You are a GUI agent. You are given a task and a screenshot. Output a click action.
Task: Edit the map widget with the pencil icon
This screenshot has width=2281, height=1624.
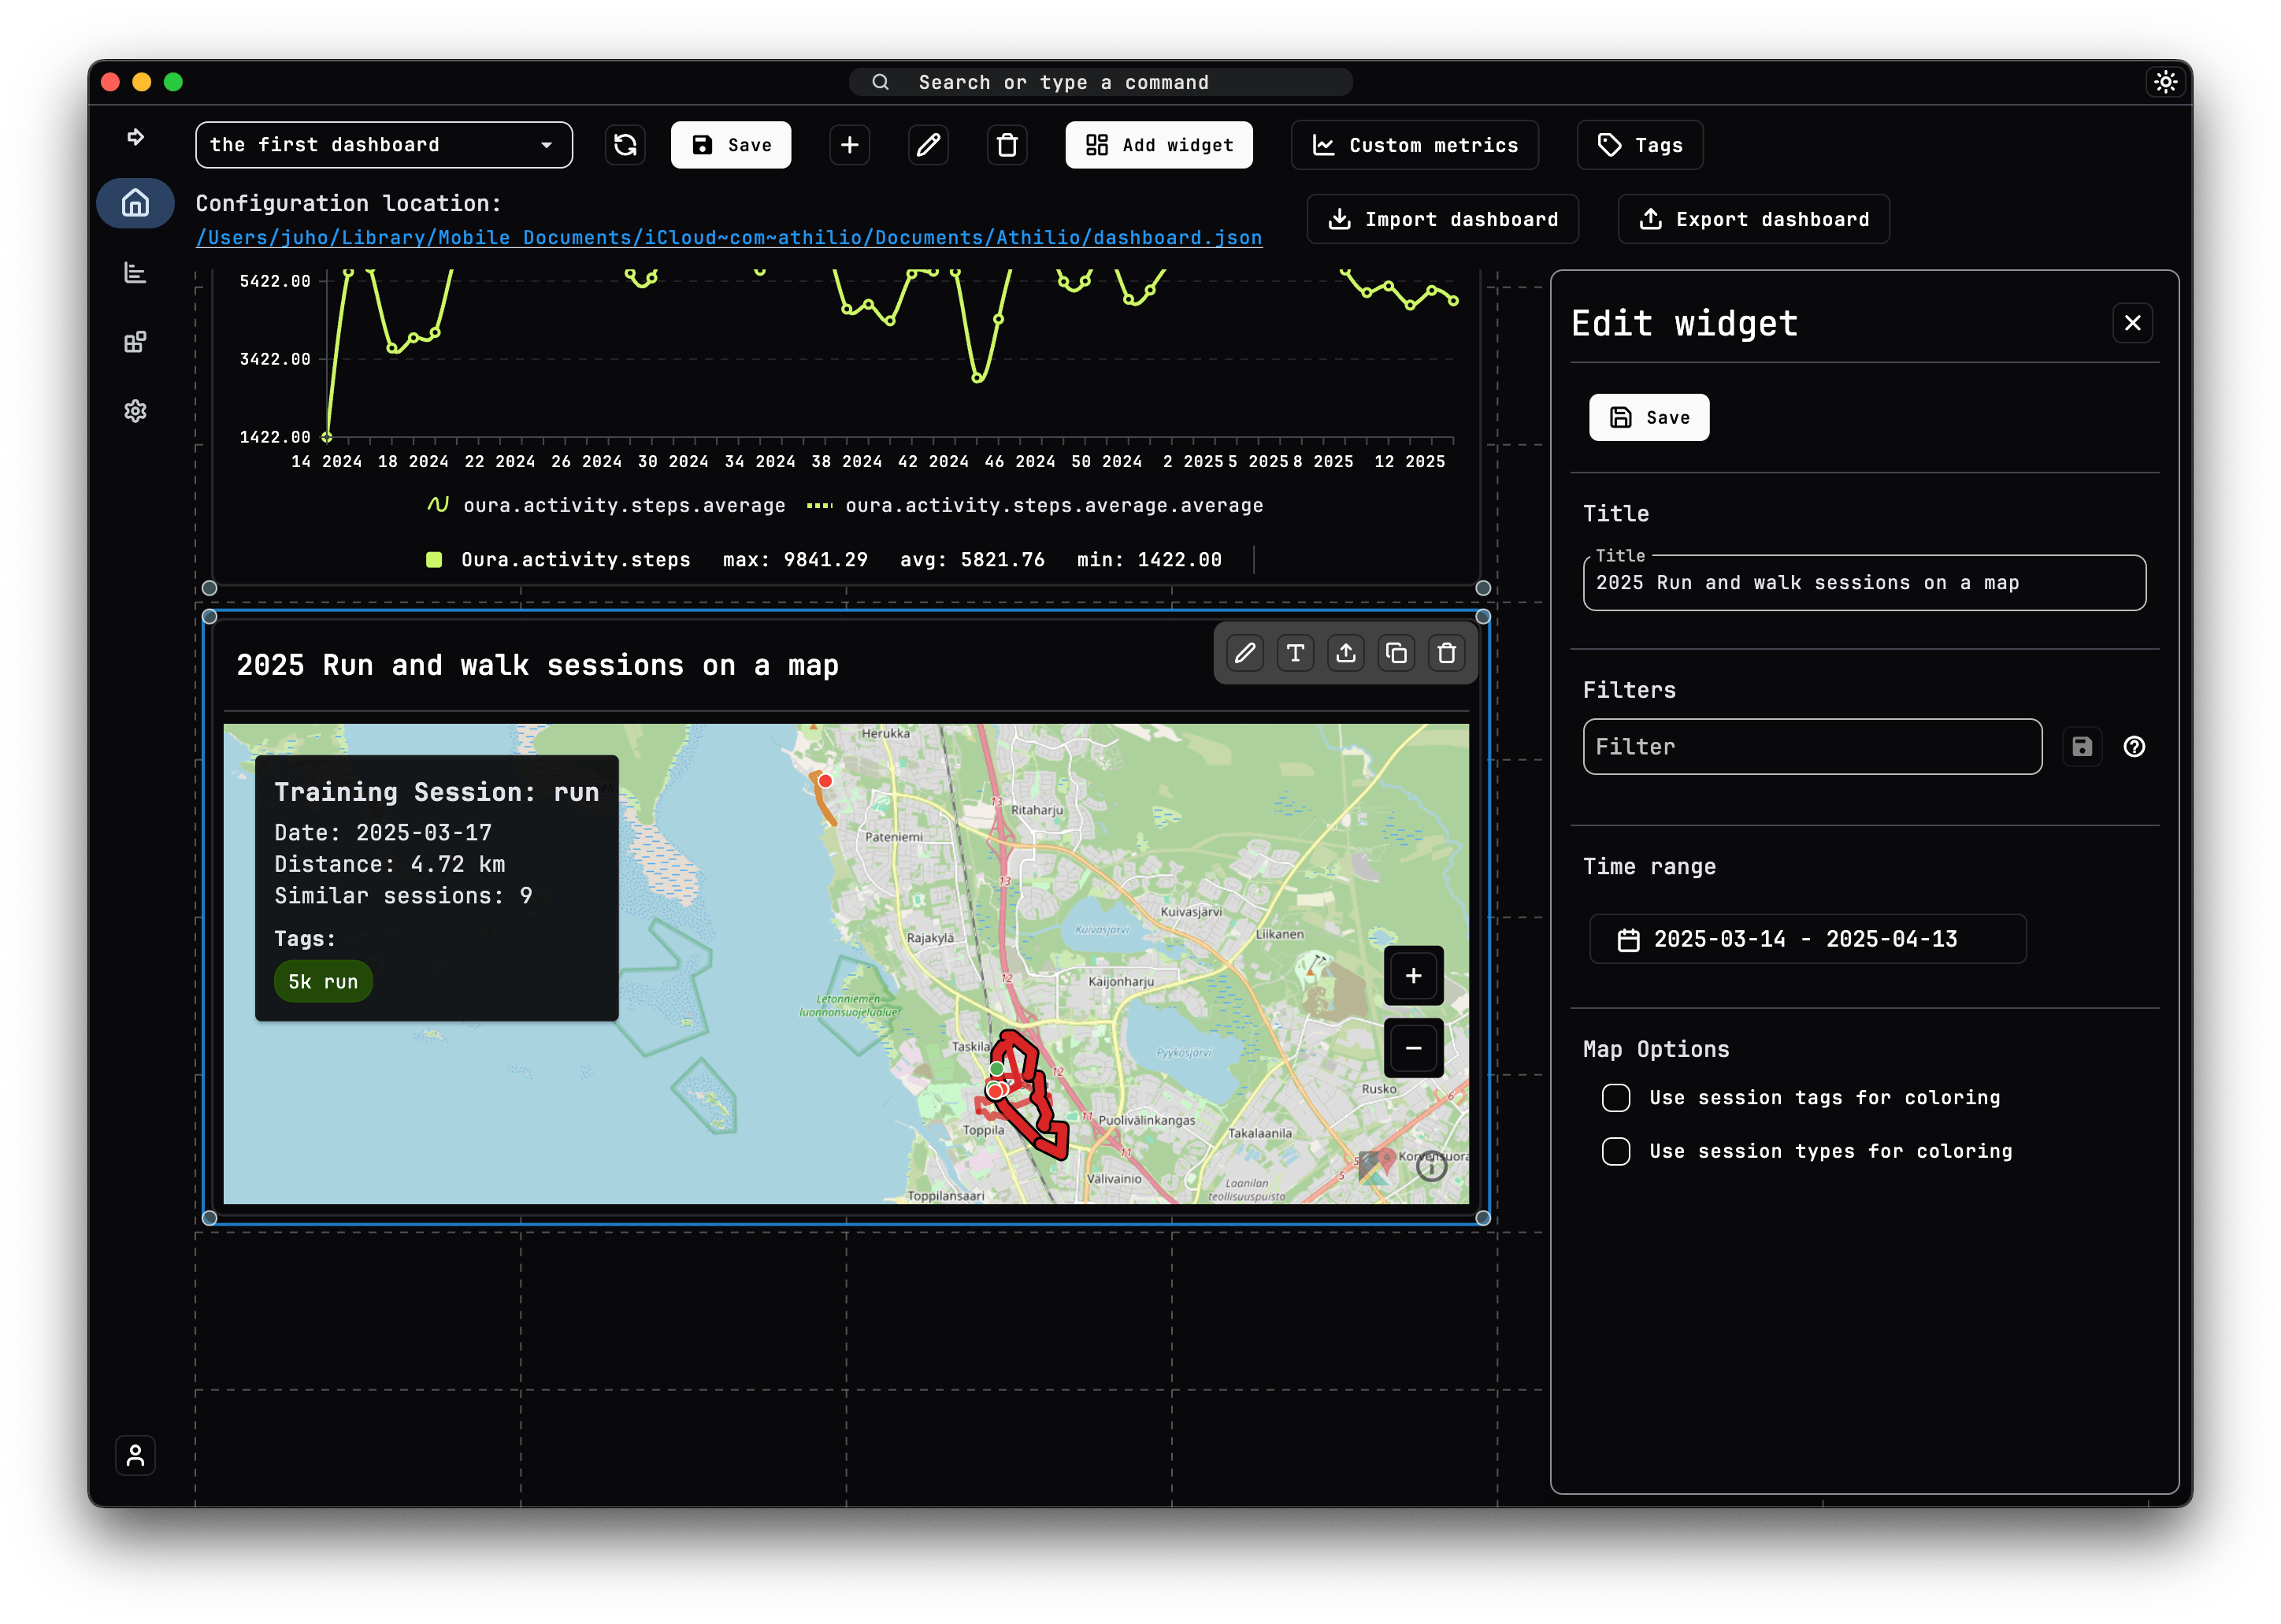point(1245,653)
